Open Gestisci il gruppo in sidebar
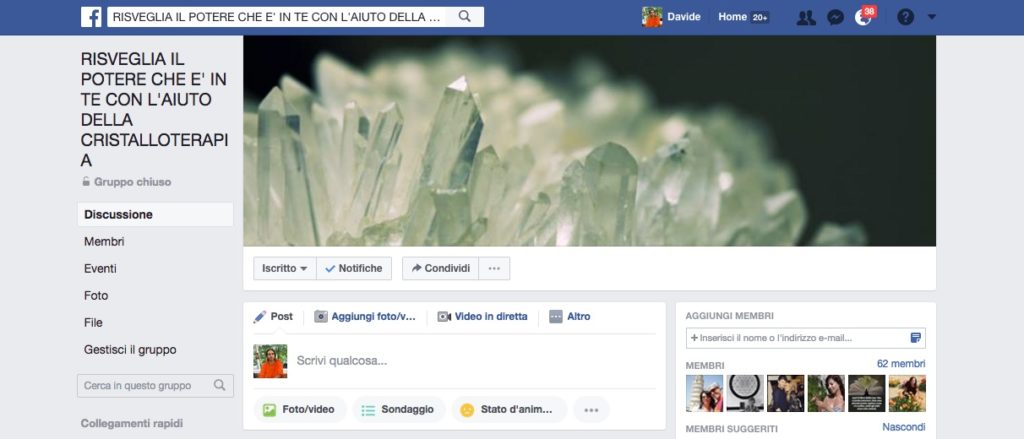The height and width of the screenshot is (439, 1024). [130, 350]
